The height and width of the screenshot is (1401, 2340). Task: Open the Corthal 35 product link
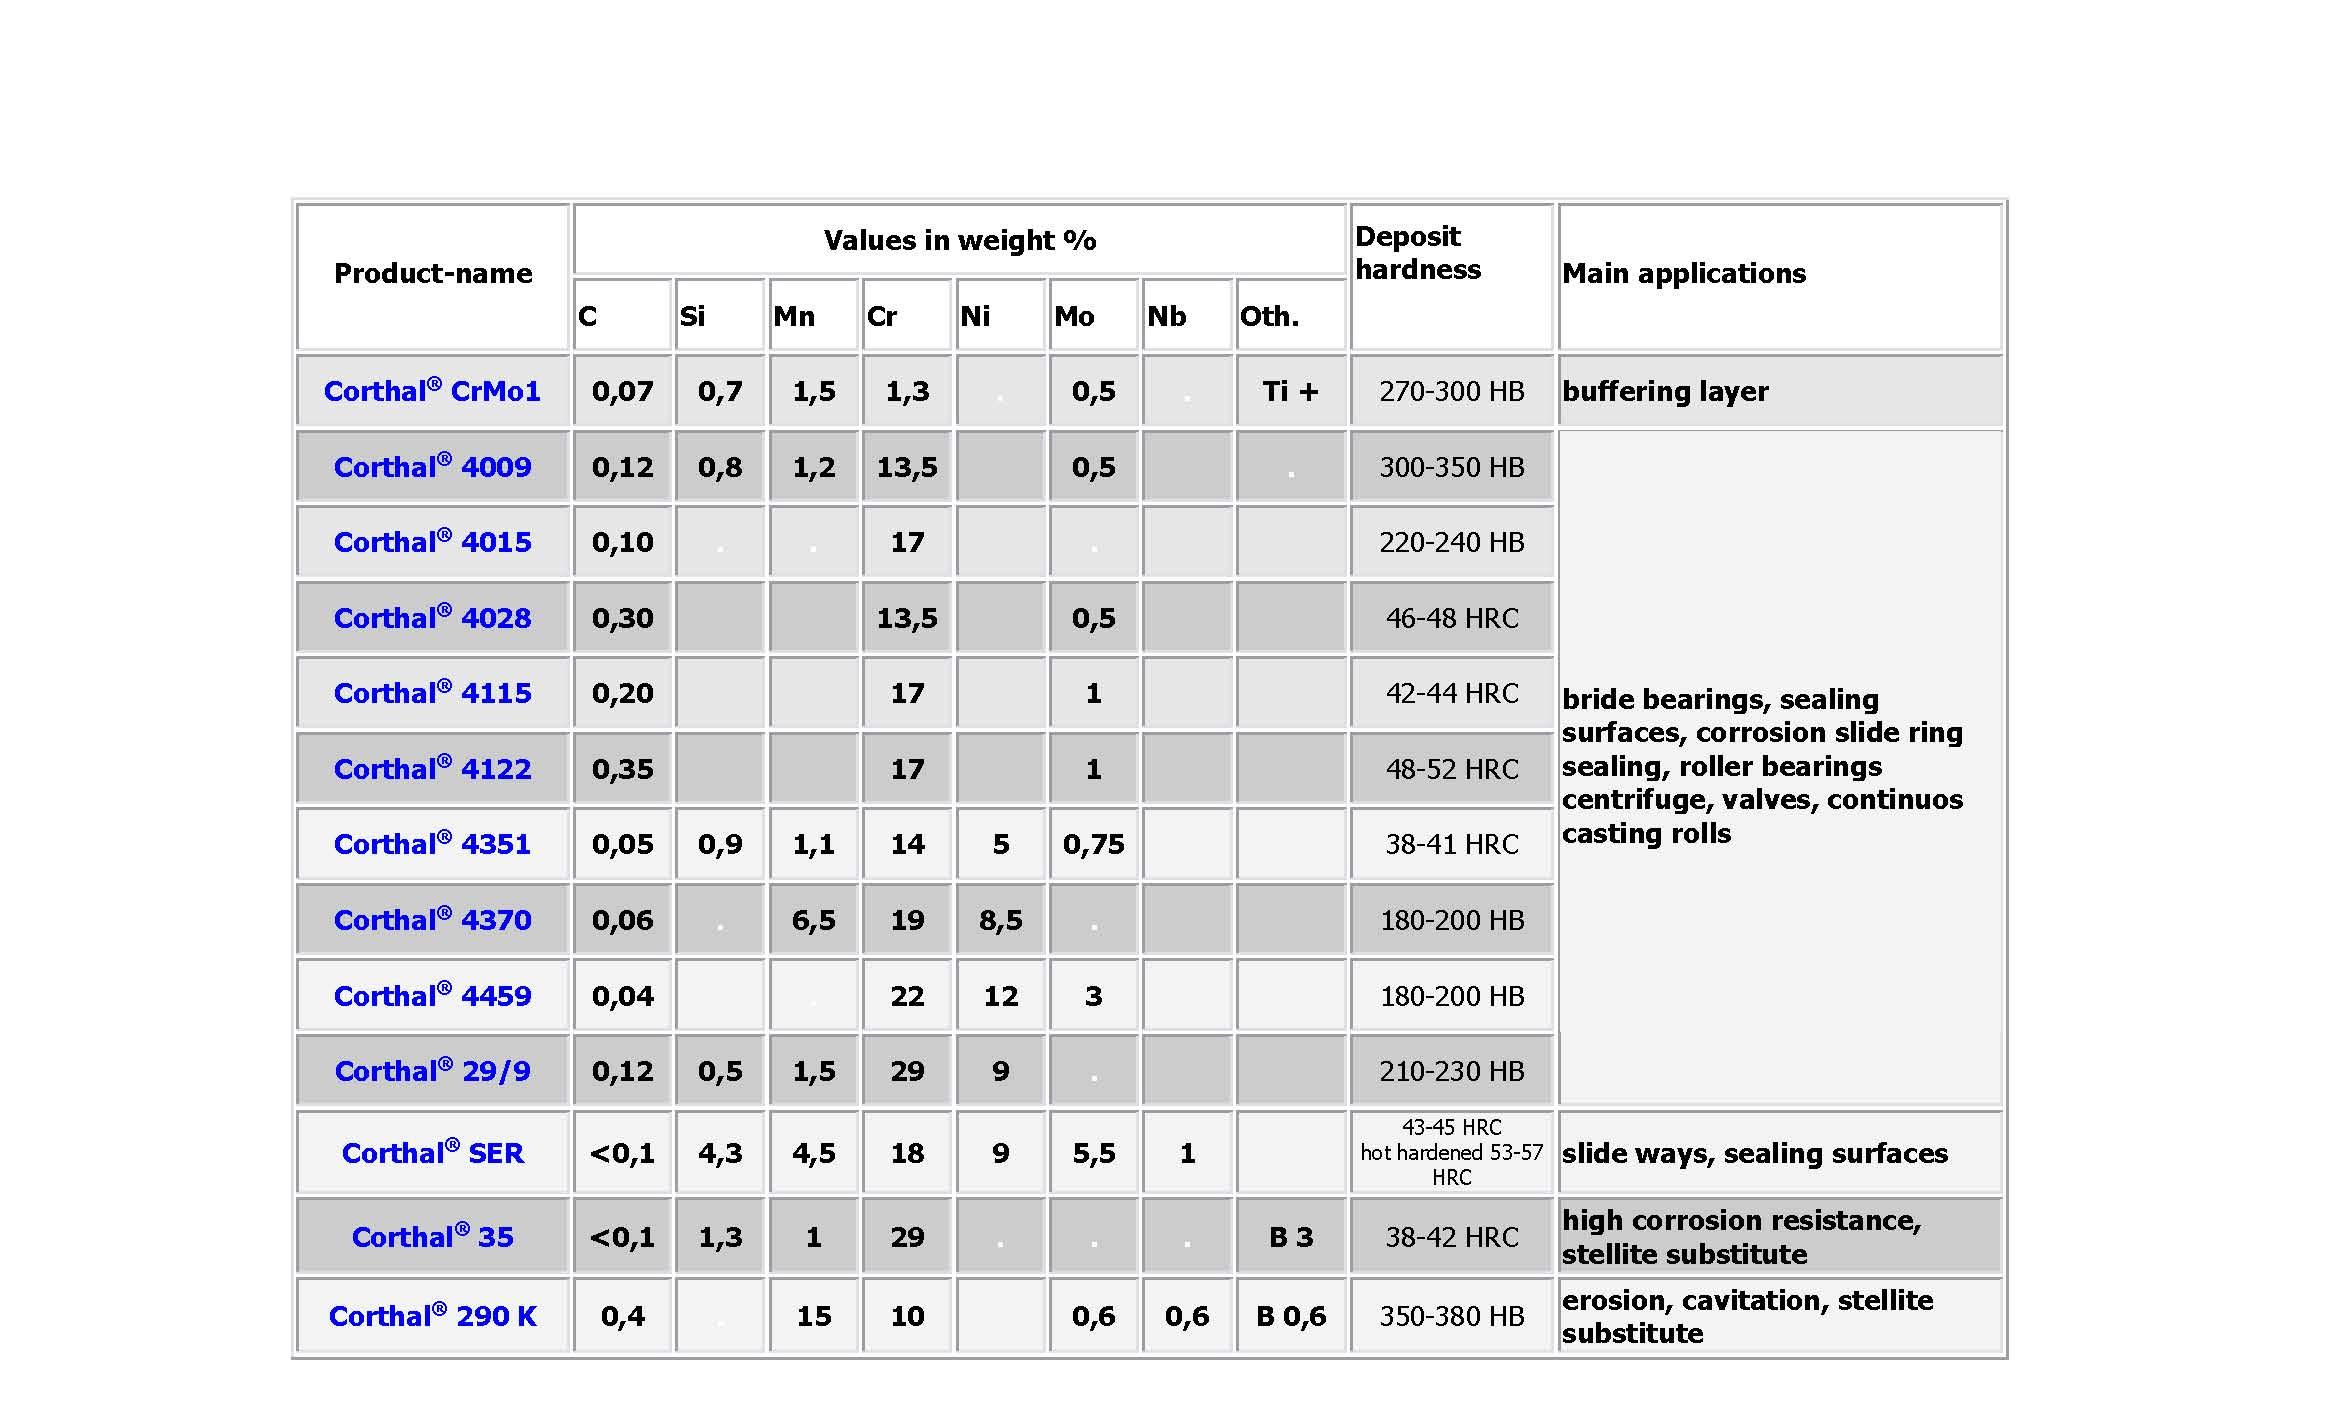[x=432, y=1237]
